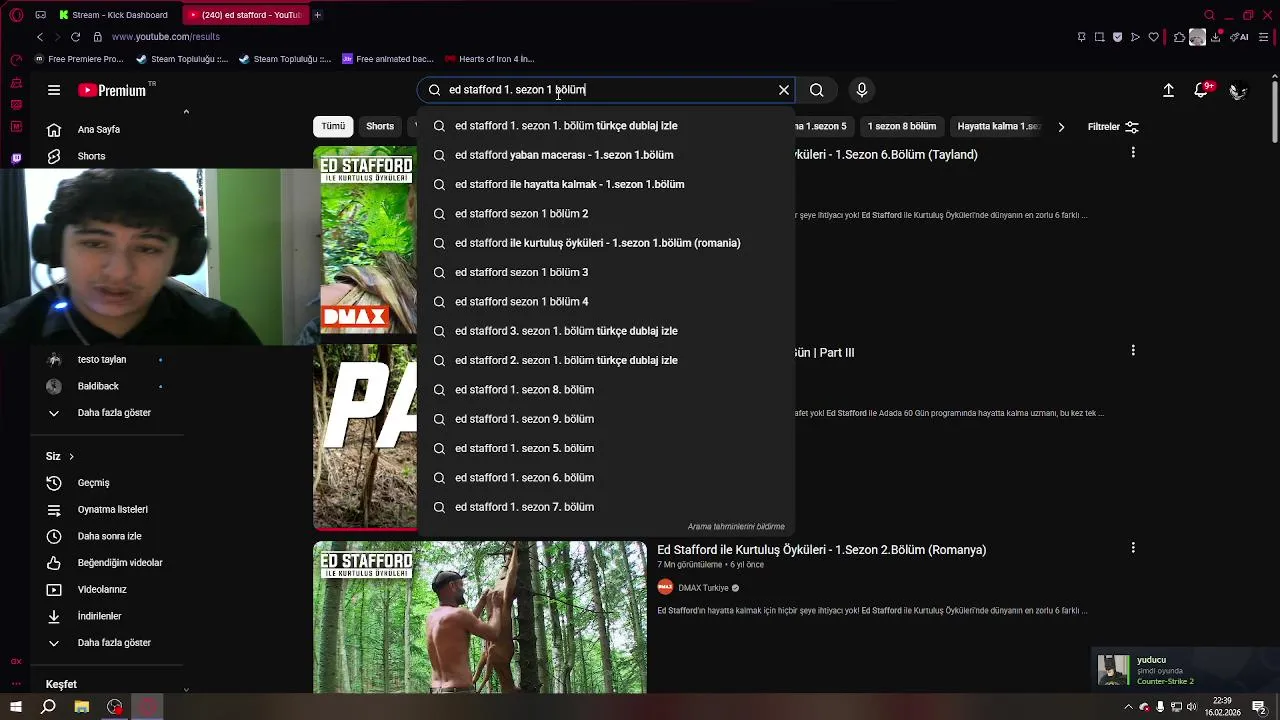Click the taskbar volume icon
This screenshot has width=1280, height=720.
click(x=1191, y=707)
